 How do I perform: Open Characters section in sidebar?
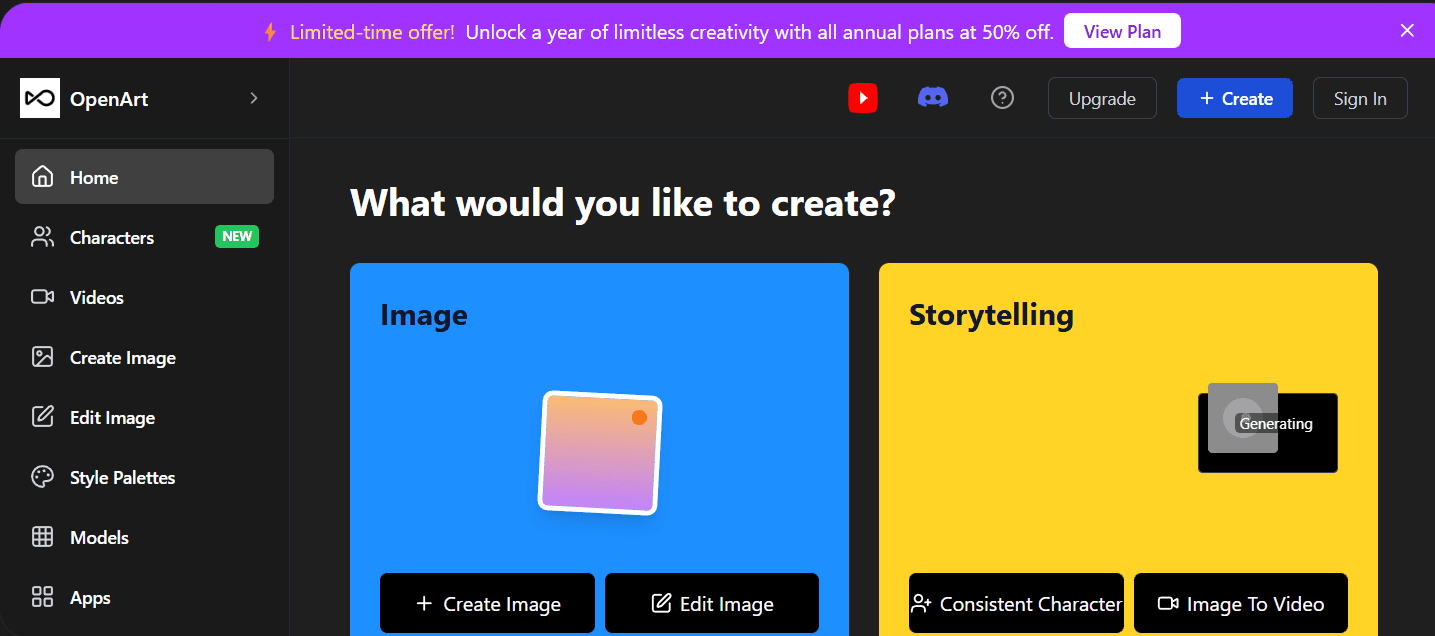112,237
